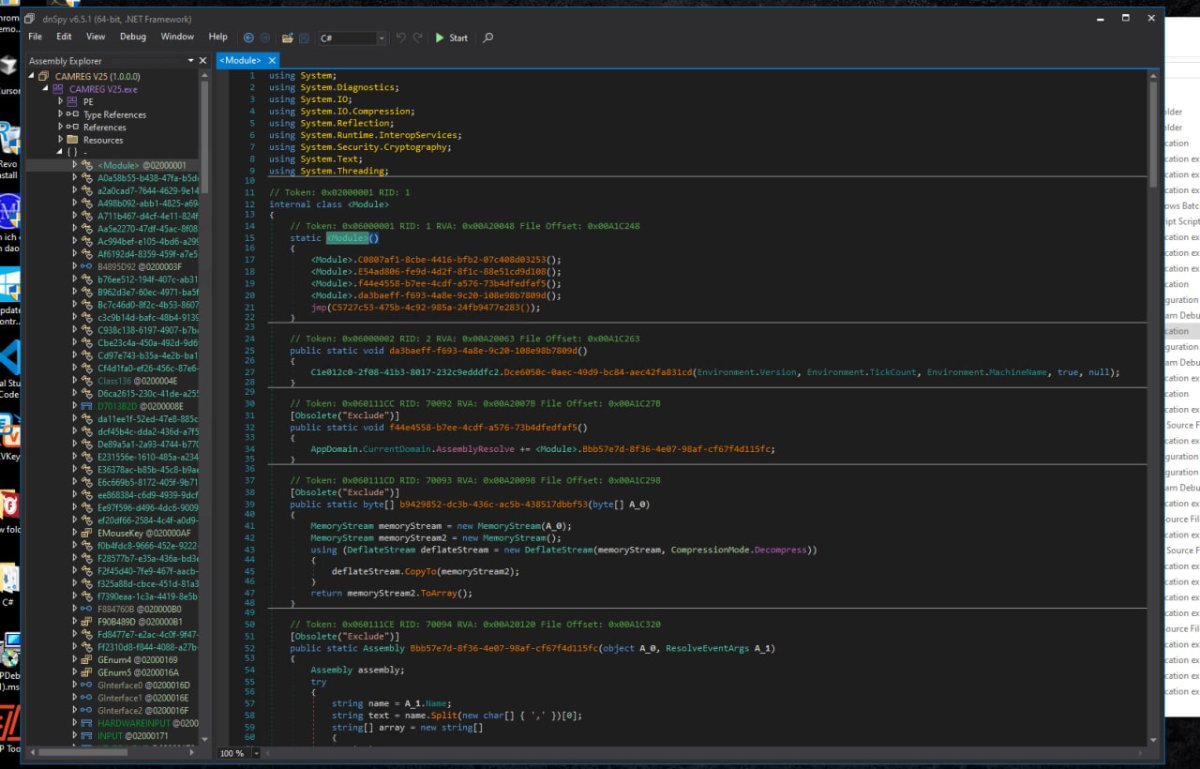1200x769 pixels.
Task: Click the EMouseKey enum icon
Action: tap(87, 534)
